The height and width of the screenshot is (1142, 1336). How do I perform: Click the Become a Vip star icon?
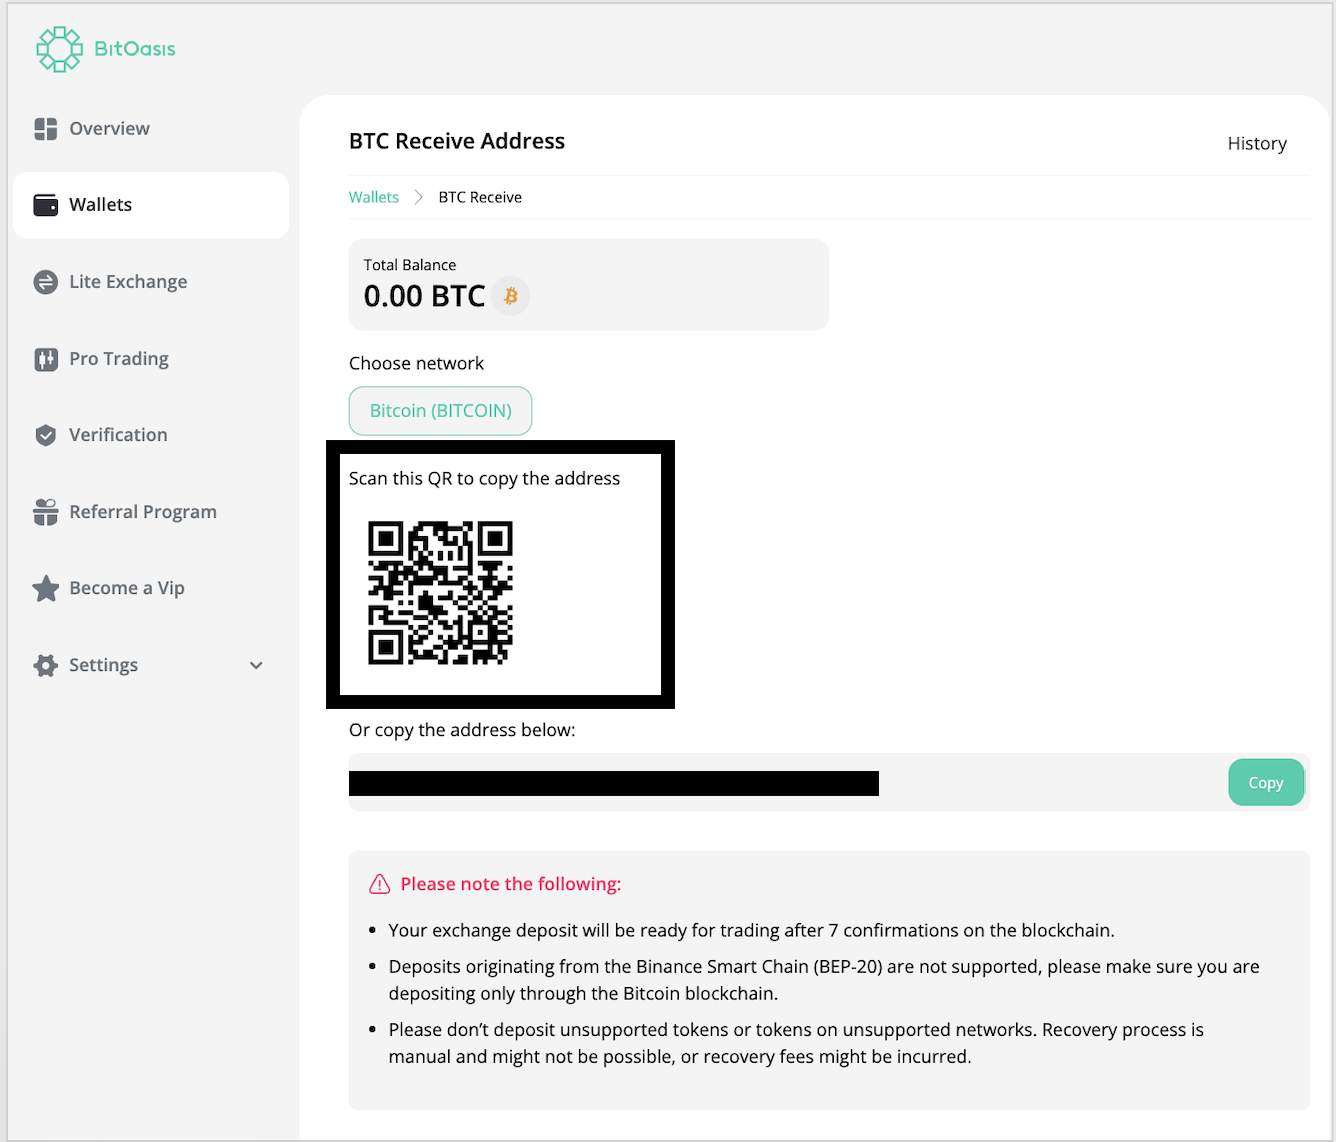click(46, 588)
